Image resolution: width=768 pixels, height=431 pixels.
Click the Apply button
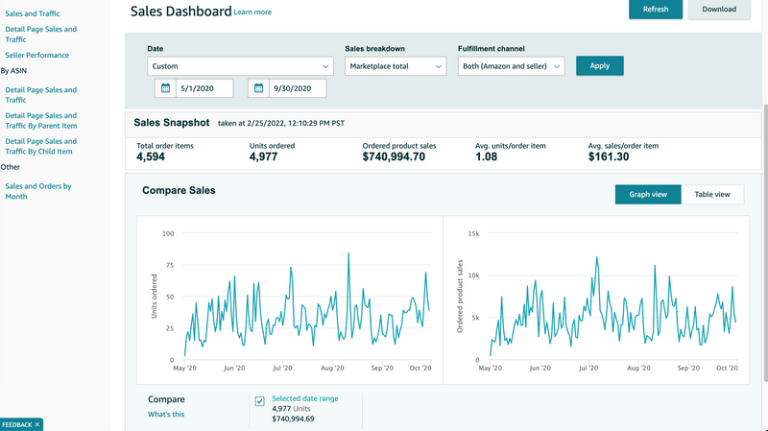(x=599, y=66)
